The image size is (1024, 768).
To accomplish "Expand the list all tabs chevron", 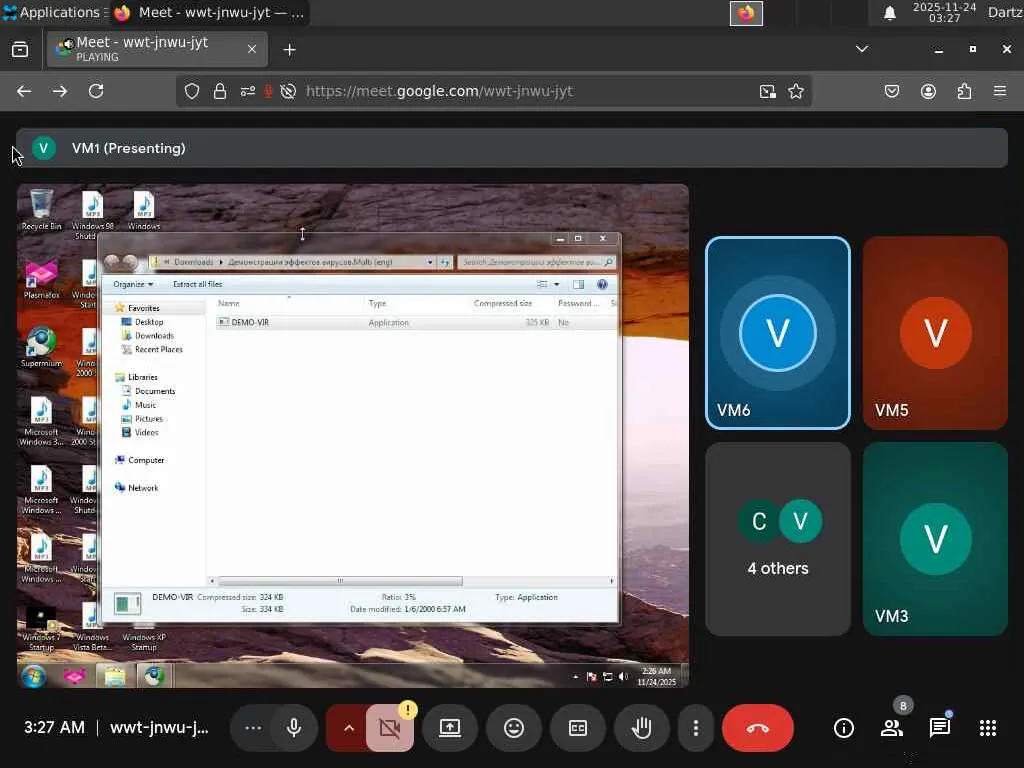I will tap(862, 49).
